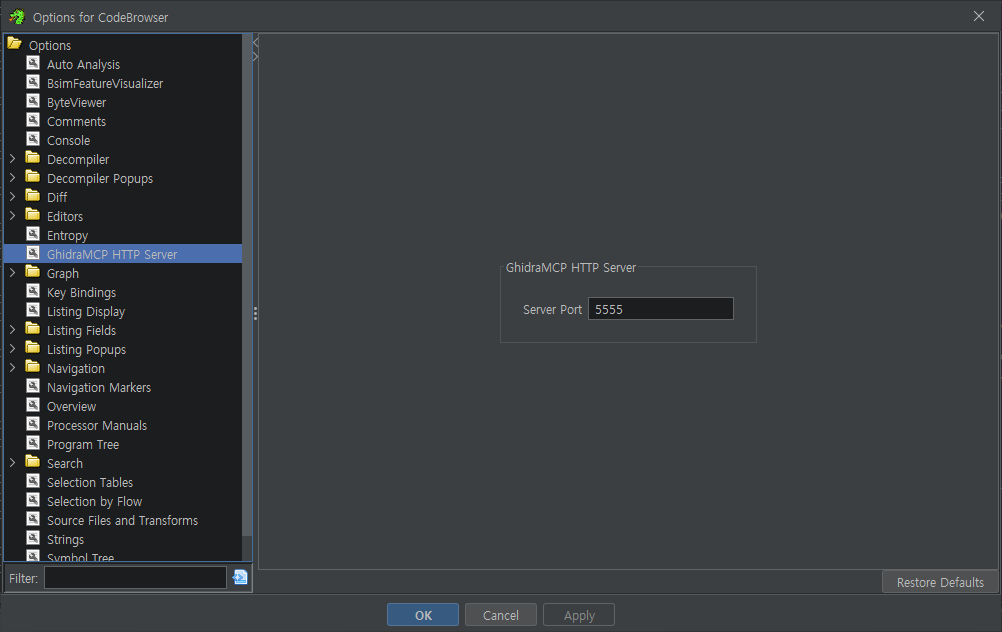This screenshot has height=632, width=1002.
Task: Open filter options button beside Filter field
Action: 240,577
